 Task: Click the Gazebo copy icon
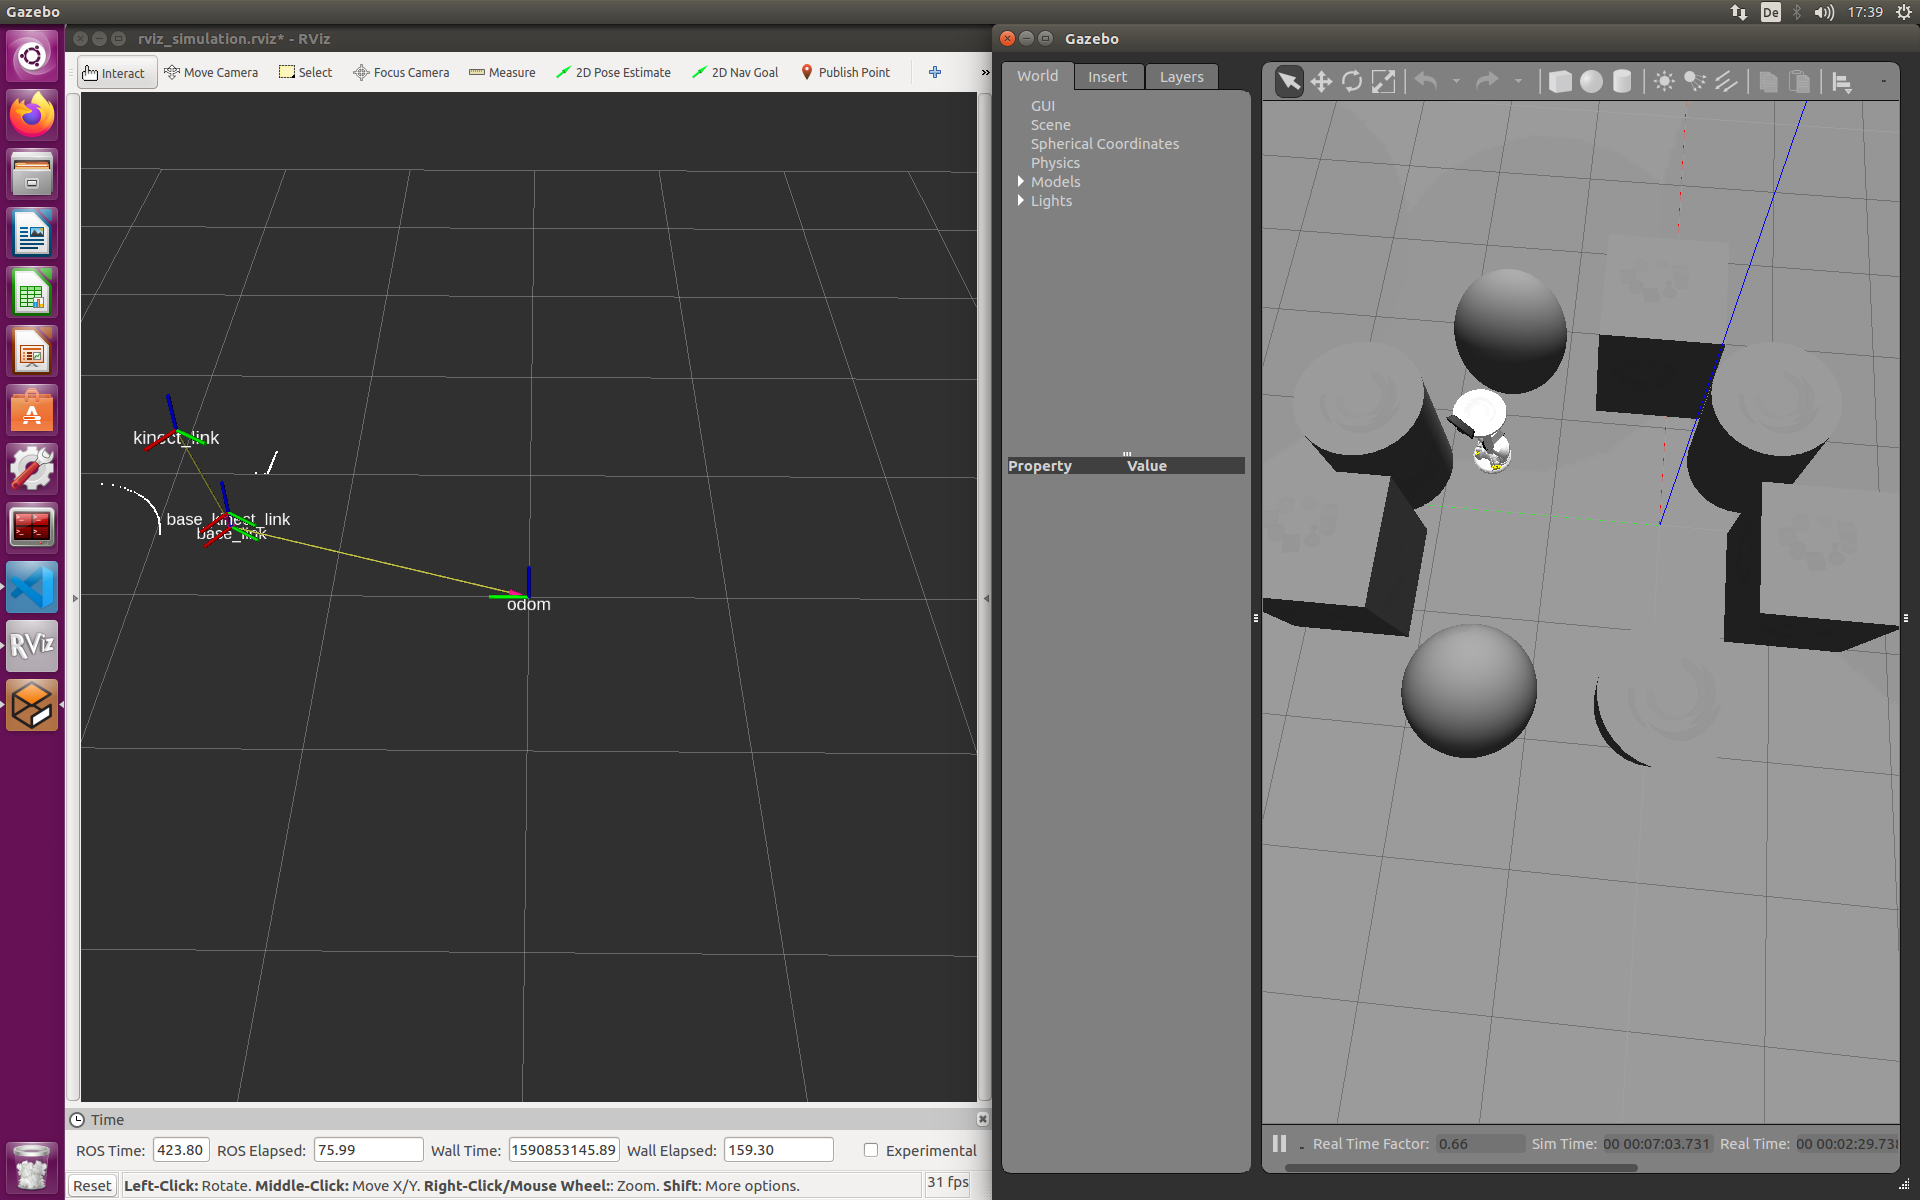[1768, 81]
